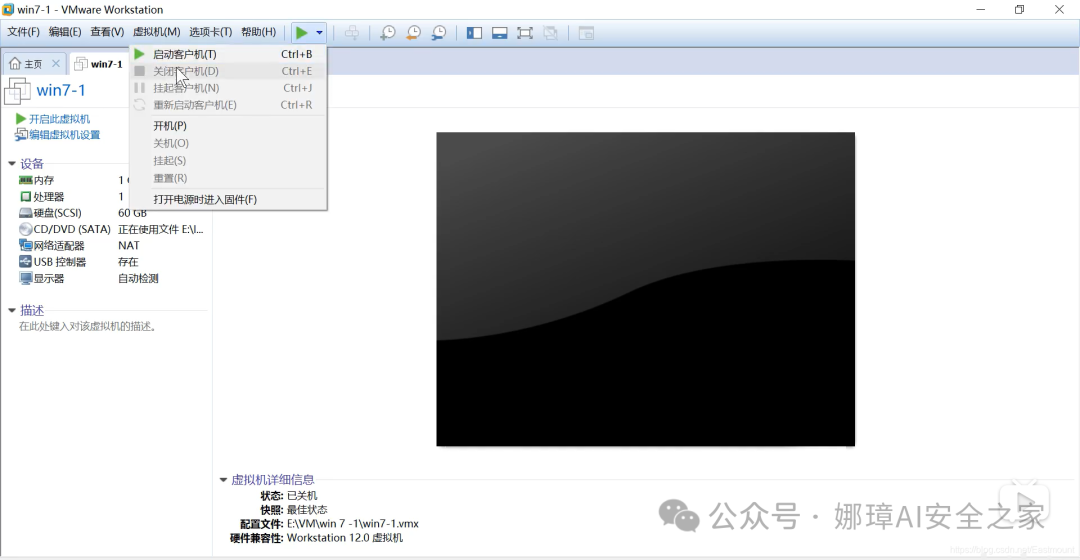Image resolution: width=1080 pixels, height=560 pixels.
Task: Choose 关闭客户机(D) menu entry
Action: 228,71
